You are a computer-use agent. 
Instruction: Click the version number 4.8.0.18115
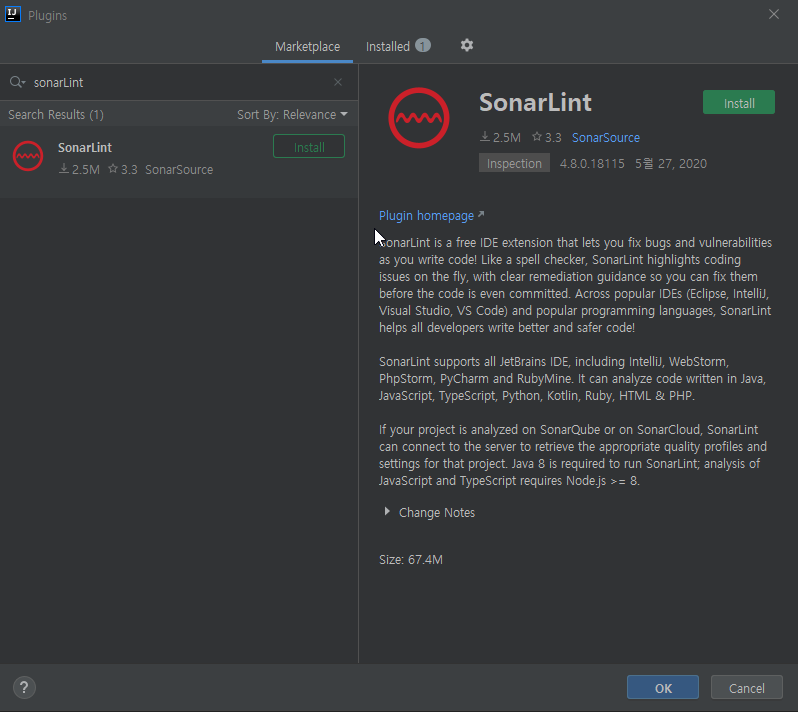point(592,164)
